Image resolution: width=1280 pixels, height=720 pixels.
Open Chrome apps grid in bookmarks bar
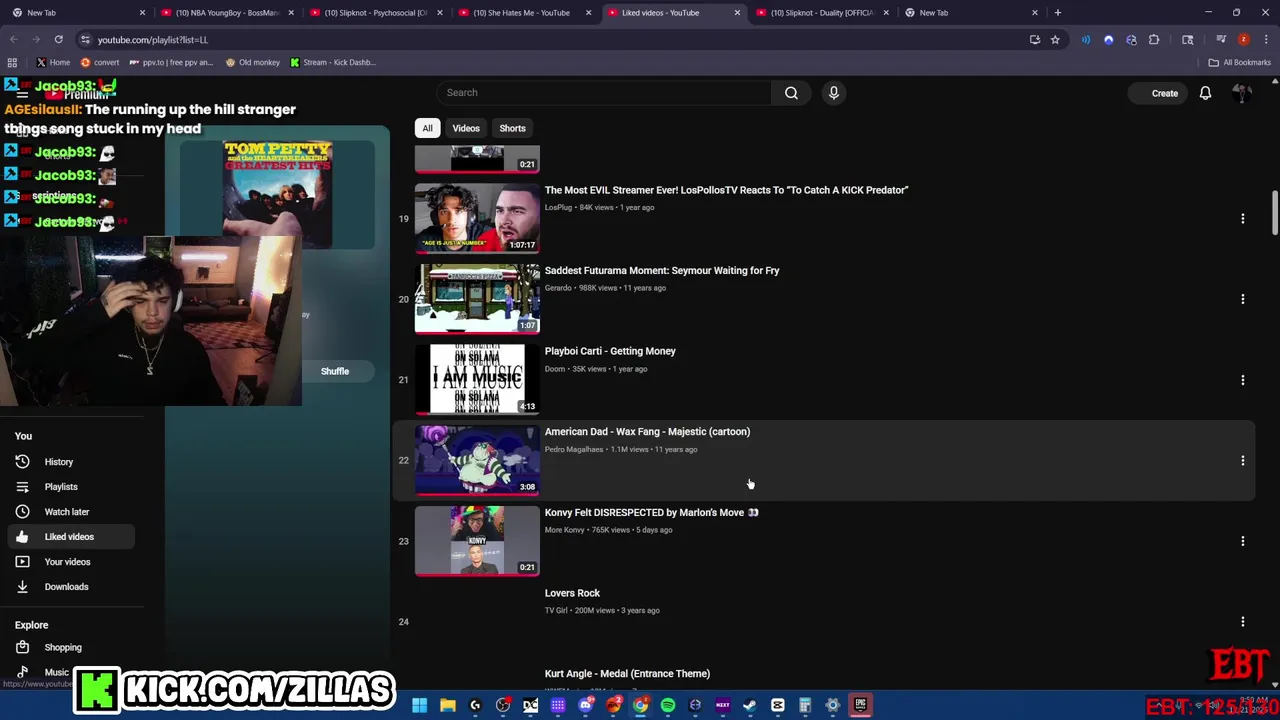tap(12, 62)
